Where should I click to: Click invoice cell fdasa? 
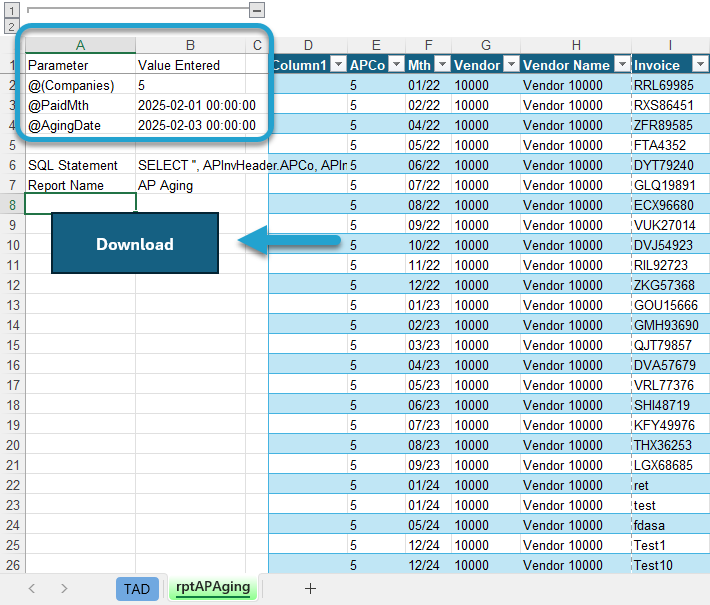coord(670,525)
